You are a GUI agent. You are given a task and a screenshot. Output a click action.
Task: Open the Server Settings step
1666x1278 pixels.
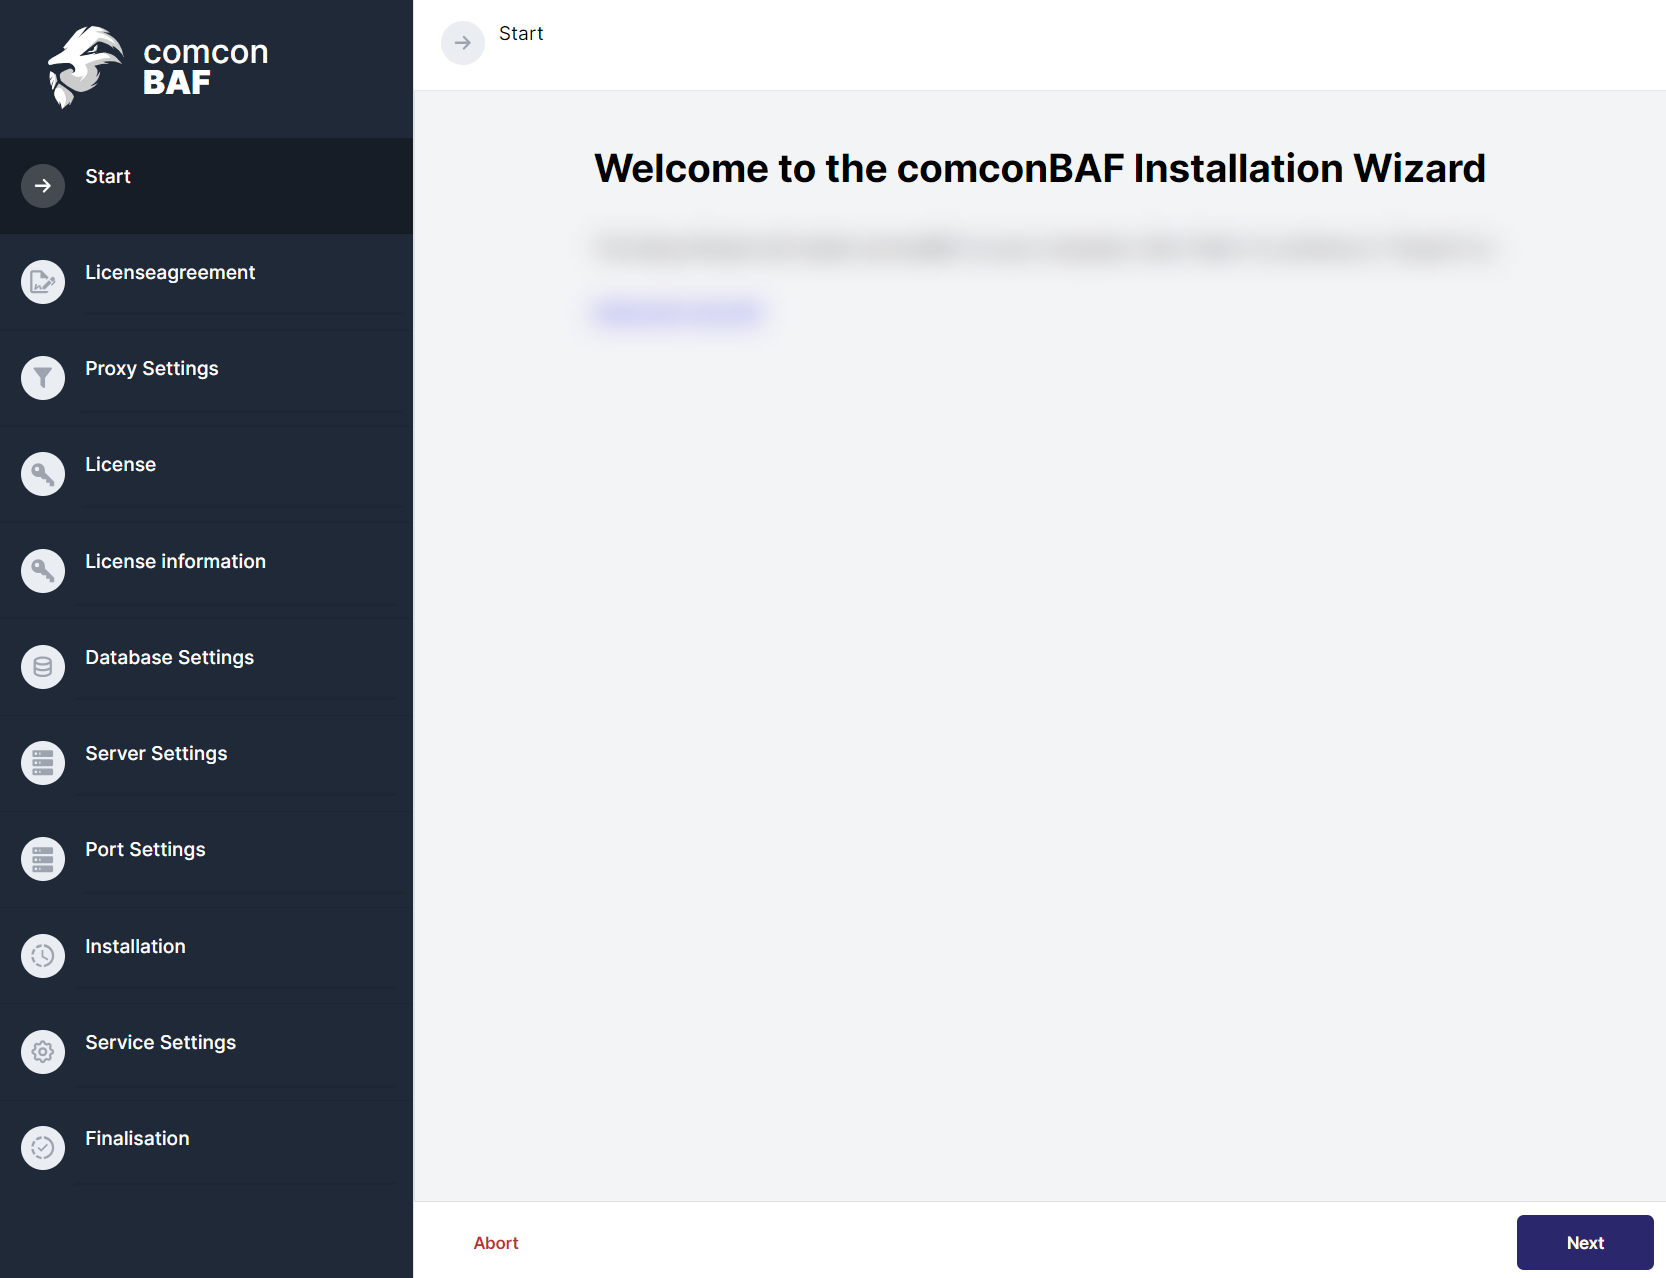point(156,753)
